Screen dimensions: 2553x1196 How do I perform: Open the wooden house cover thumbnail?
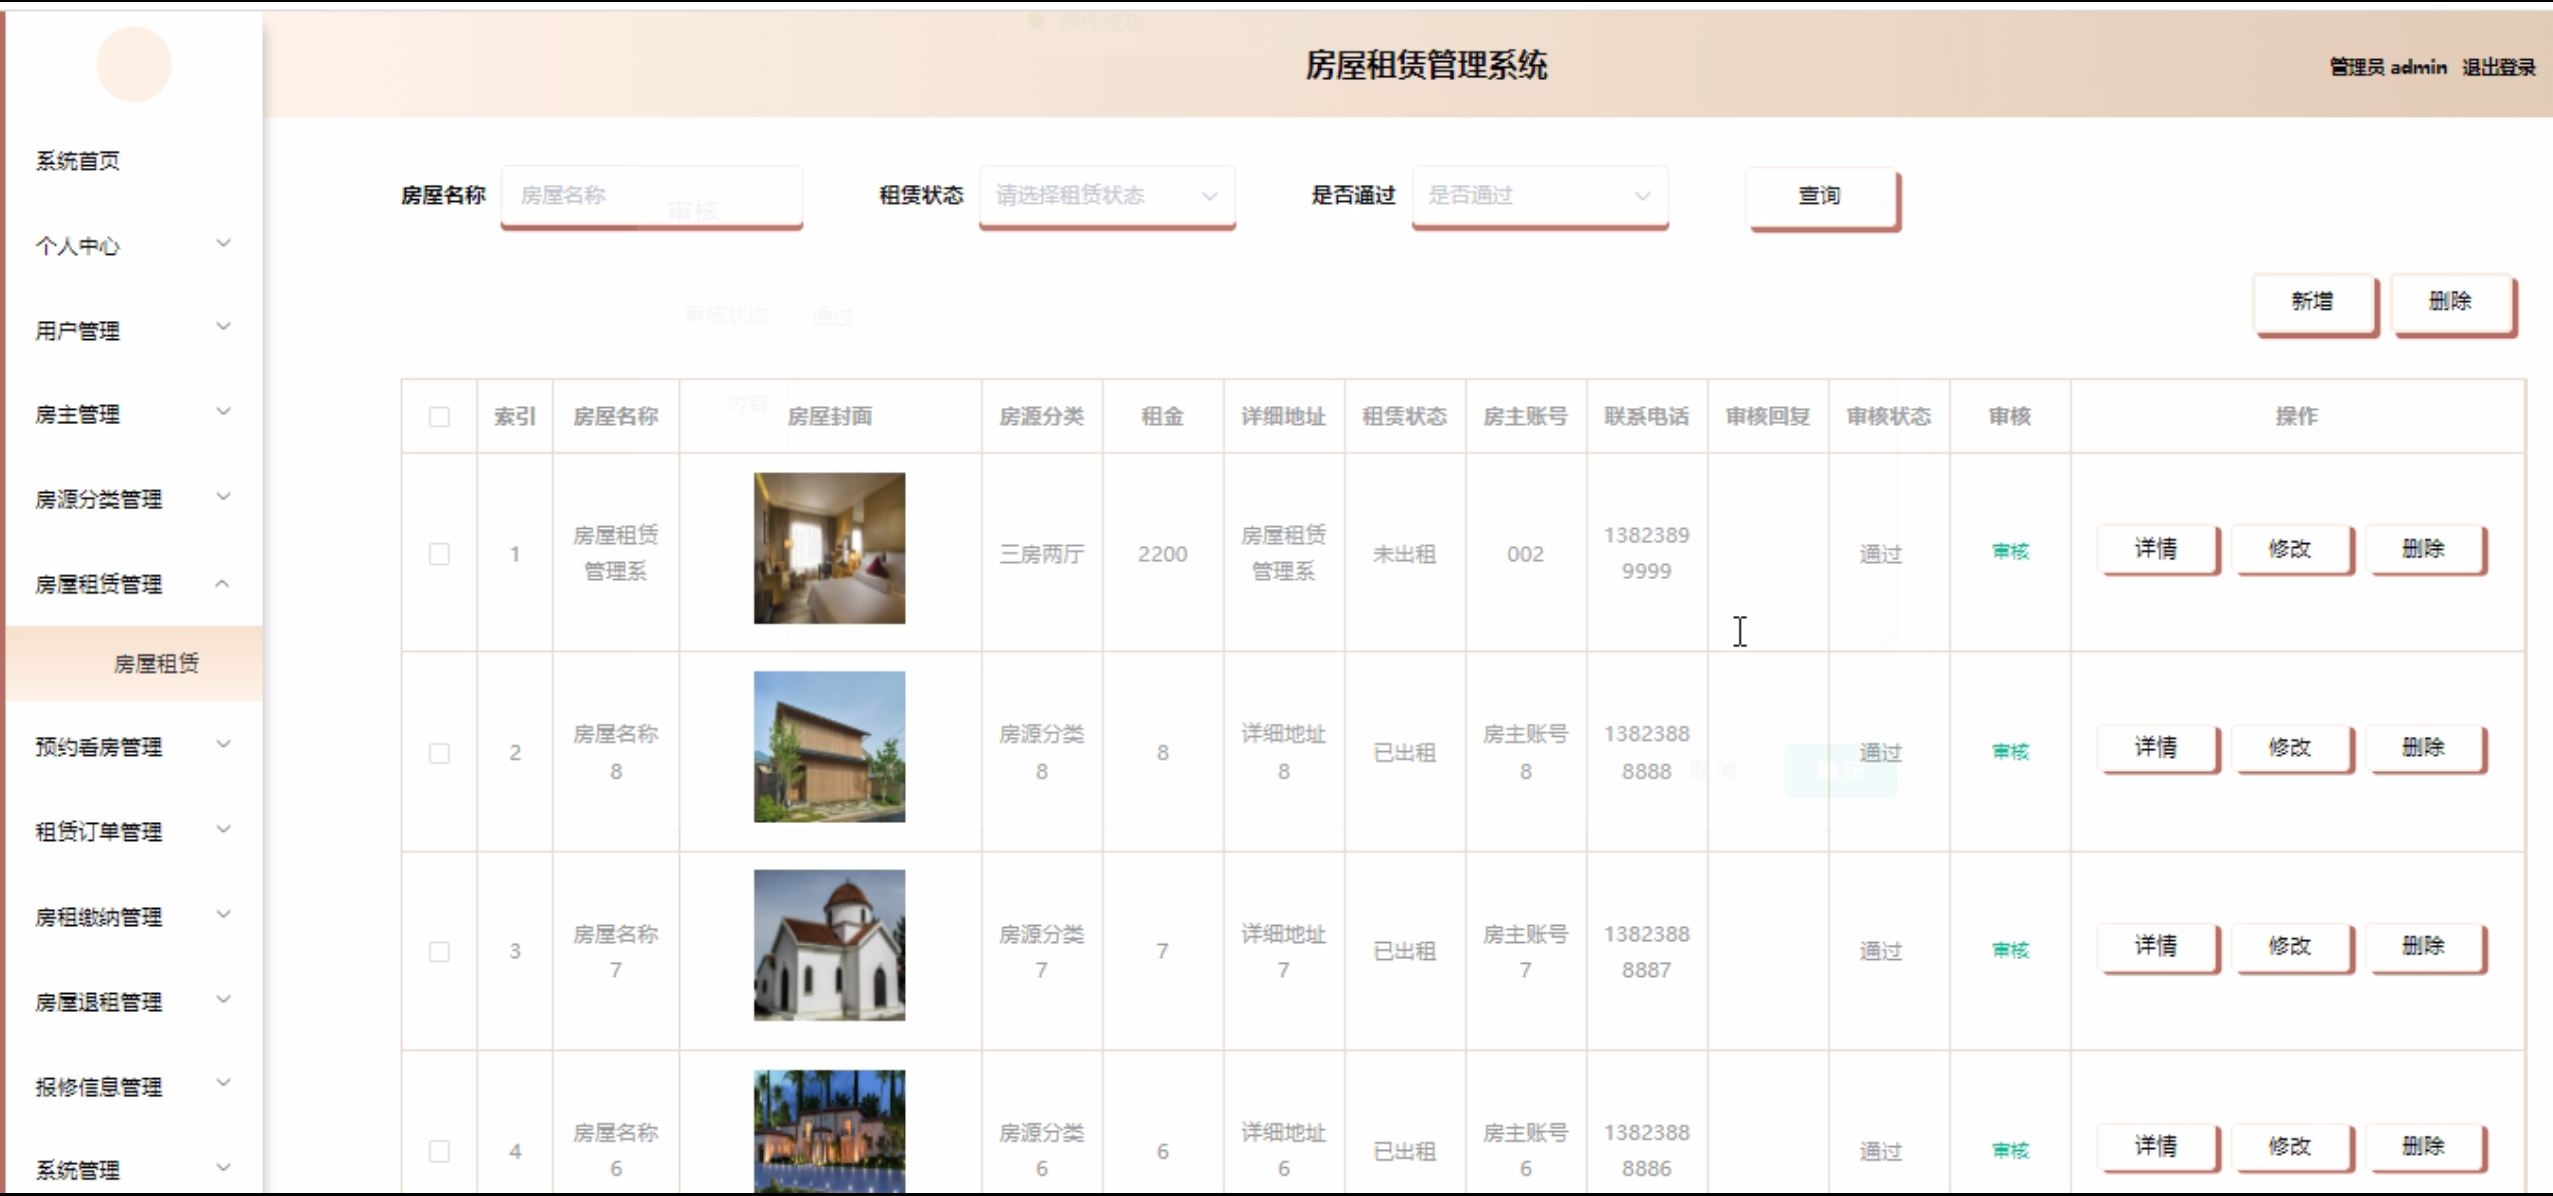click(828, 747)
